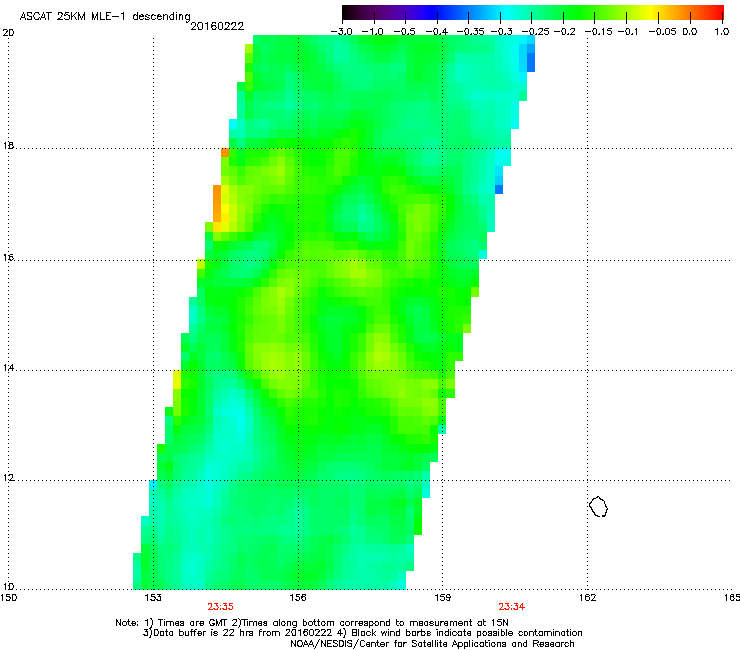Click latitude axis label 10
Viewport: 740px width, 650px height.
coord(8,587)
